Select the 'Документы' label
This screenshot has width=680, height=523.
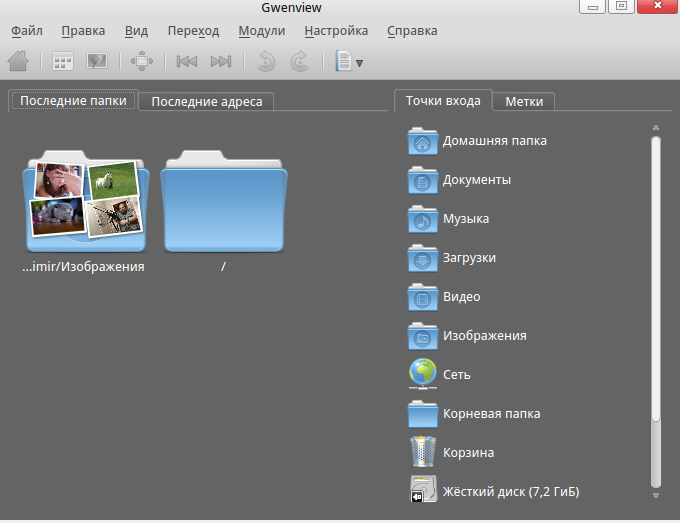(x=477, y=180)
